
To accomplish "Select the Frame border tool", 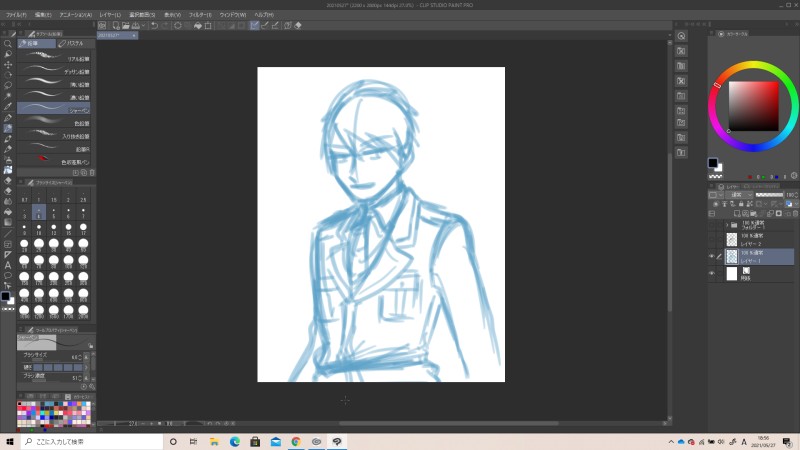I will point(8,244).
